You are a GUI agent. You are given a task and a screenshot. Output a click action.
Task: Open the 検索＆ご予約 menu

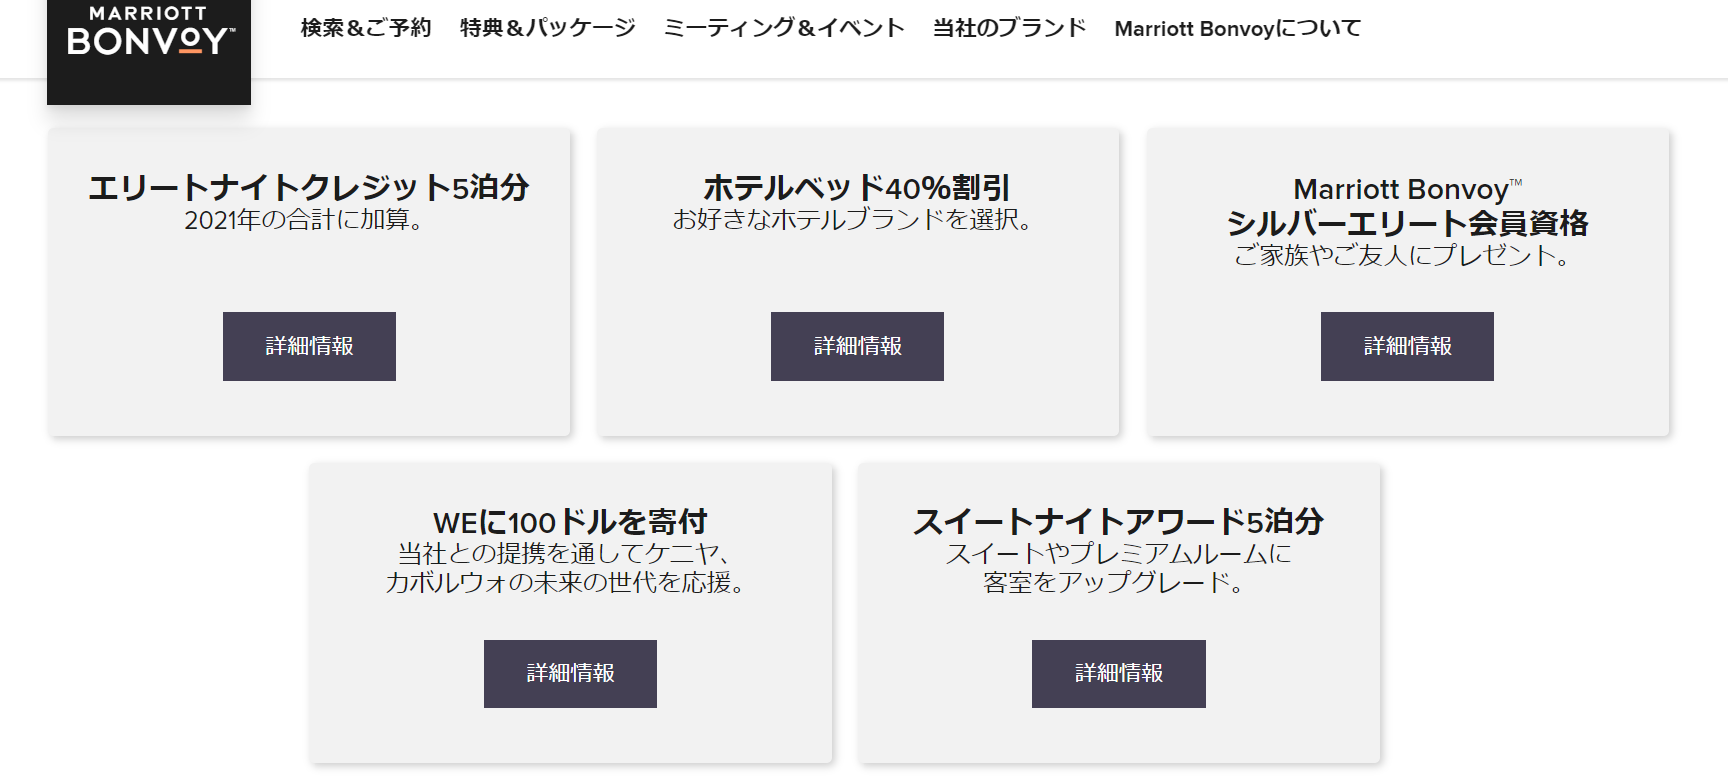coord(366,28)
